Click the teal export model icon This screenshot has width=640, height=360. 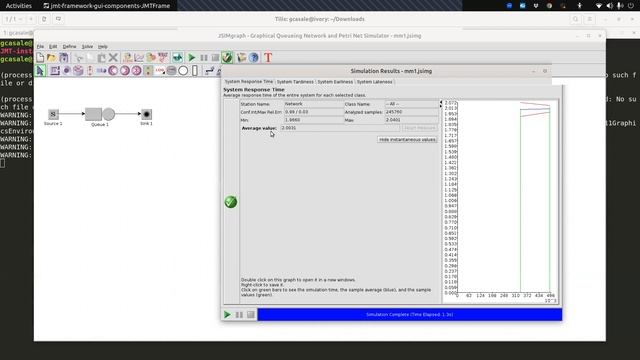177,58
